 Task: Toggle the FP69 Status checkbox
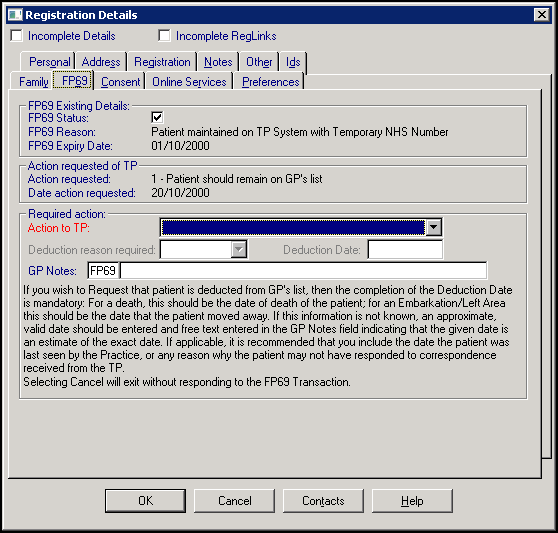[157, 117]
